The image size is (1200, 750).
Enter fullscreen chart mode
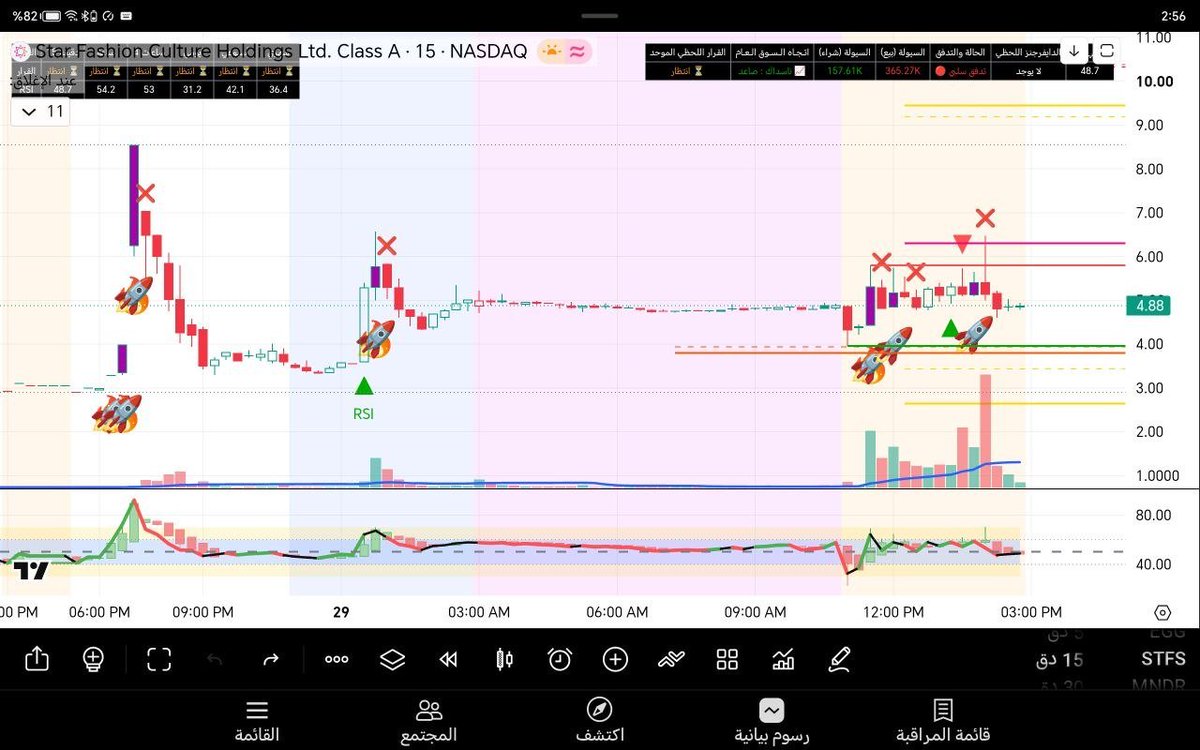(159, 659)
